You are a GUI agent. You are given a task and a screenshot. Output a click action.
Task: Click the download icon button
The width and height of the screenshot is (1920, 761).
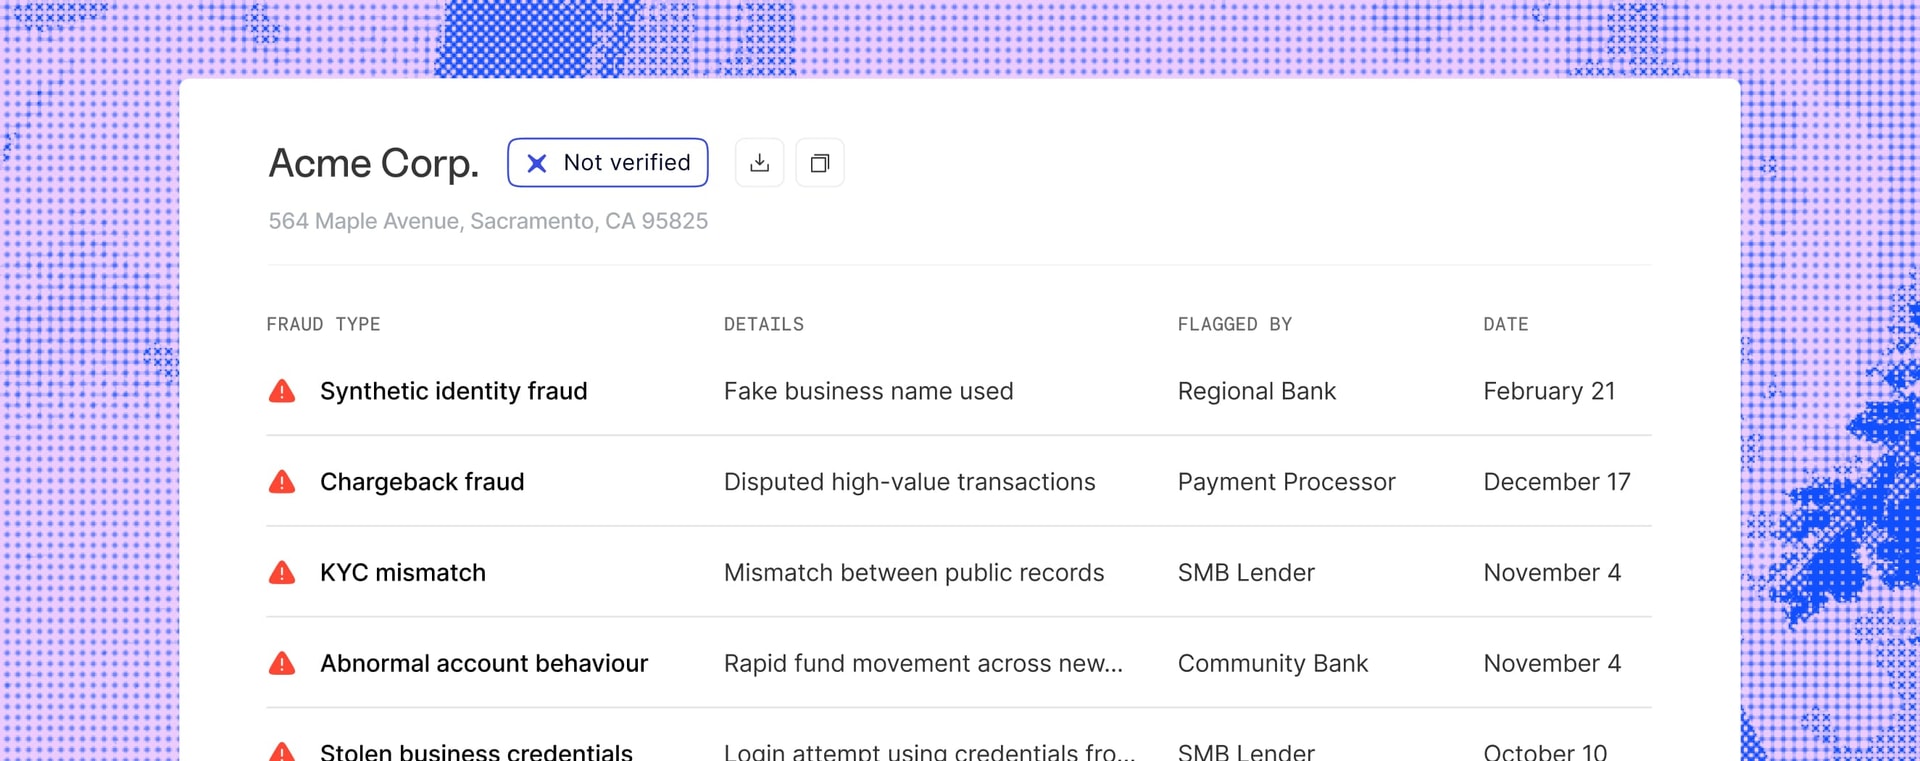click(759, 163)
